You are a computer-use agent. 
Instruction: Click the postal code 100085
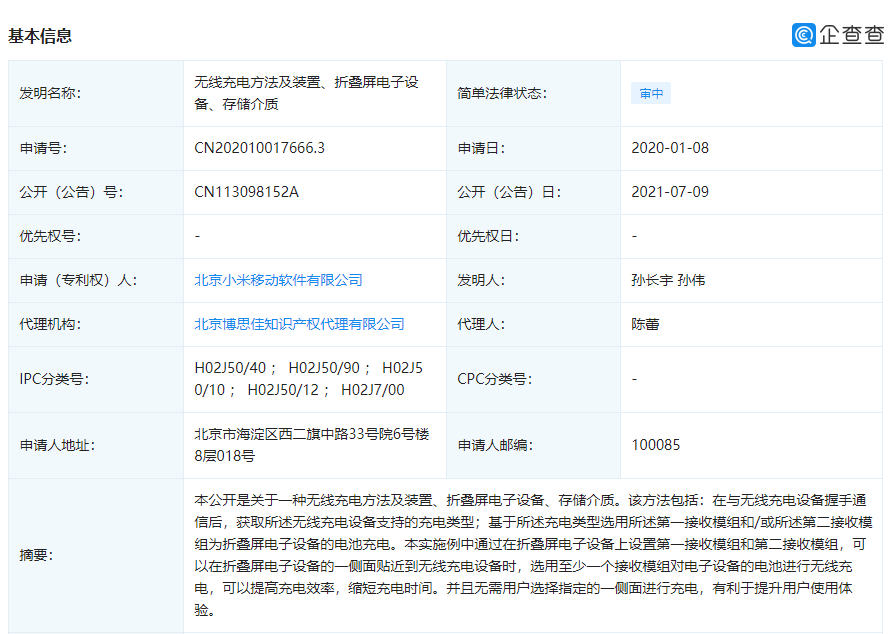[x=656, y=445]
